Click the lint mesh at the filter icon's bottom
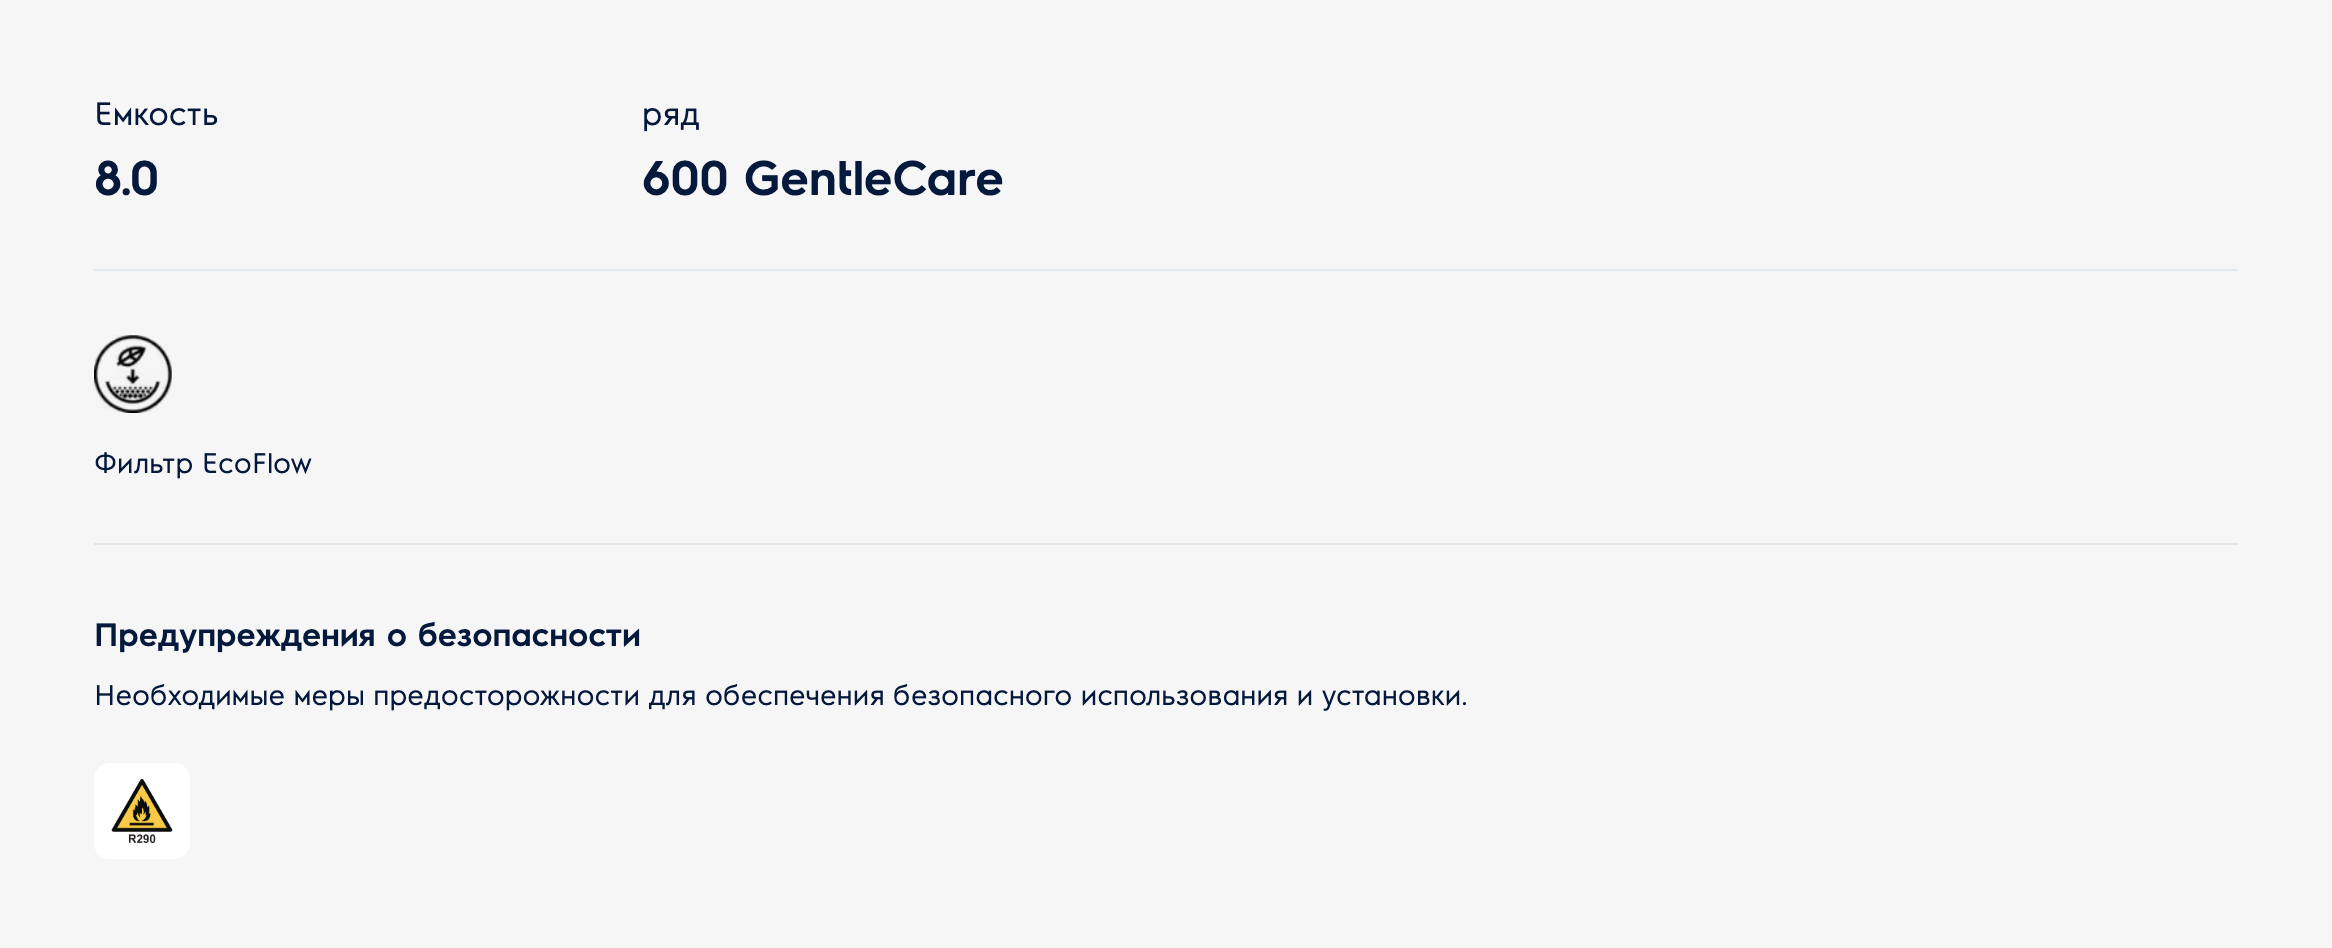Viewport: 2332px width, 948px height. (133, 394)
